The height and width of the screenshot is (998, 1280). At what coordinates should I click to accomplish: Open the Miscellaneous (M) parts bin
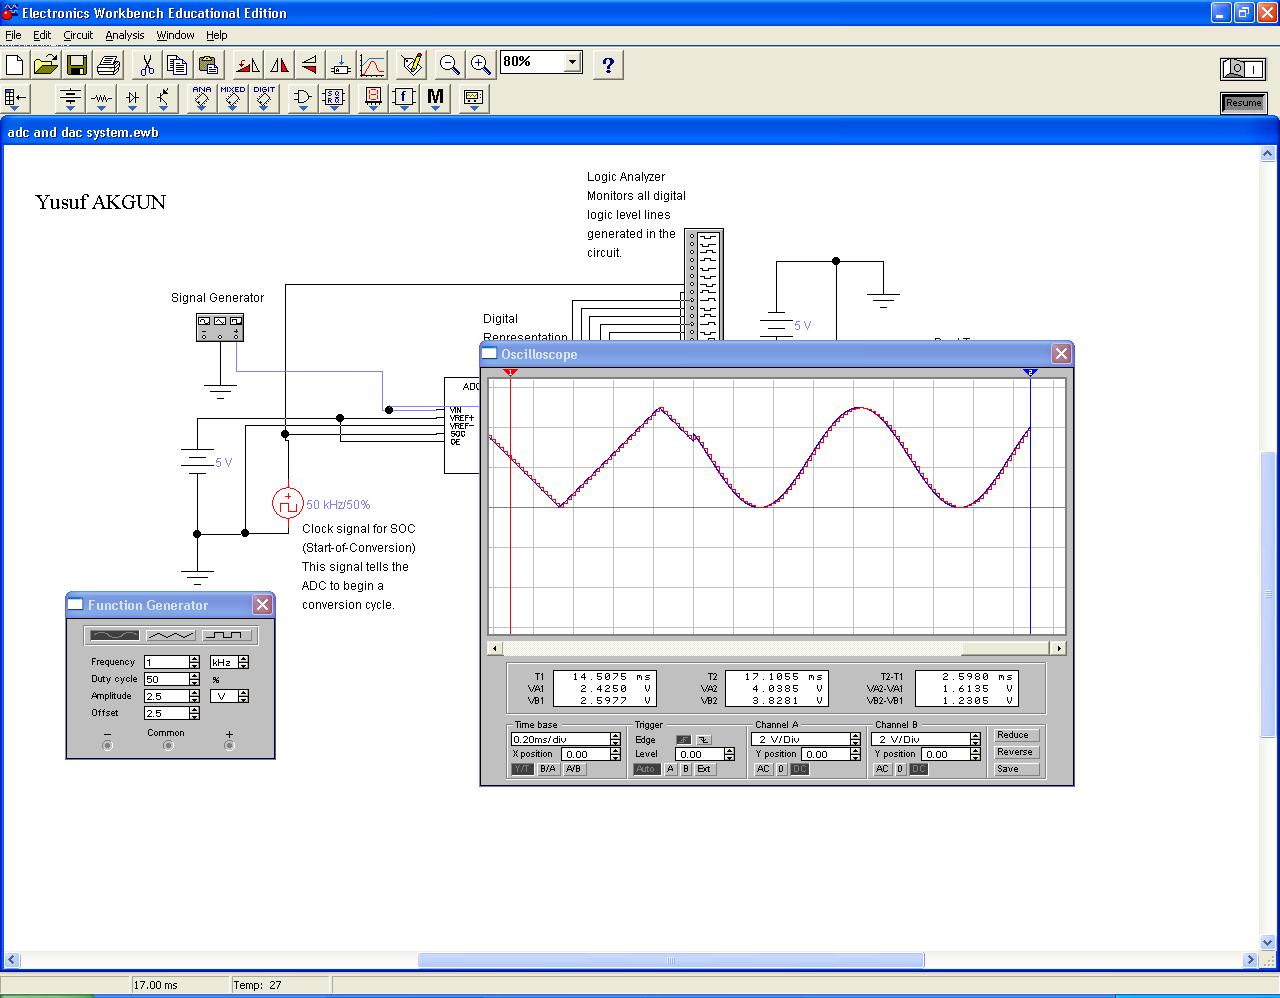[x=435, y=98]
